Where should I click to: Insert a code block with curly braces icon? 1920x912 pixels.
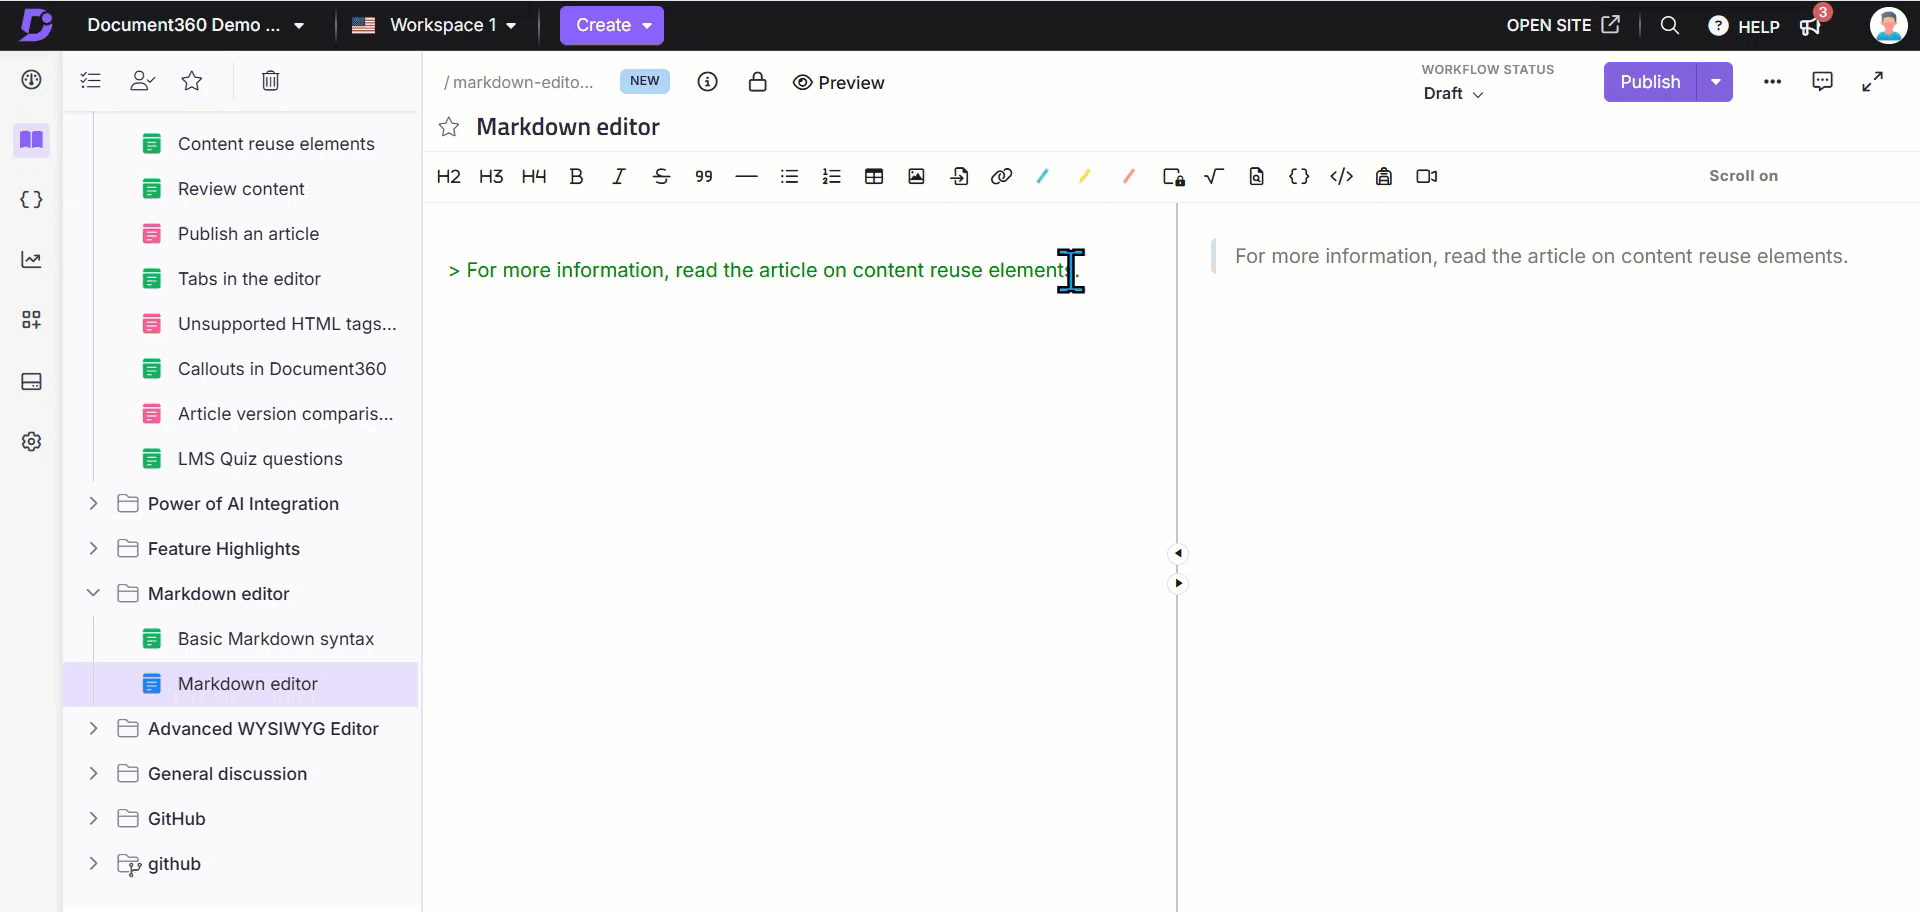pyautogui.click(x=1299, y=177)
